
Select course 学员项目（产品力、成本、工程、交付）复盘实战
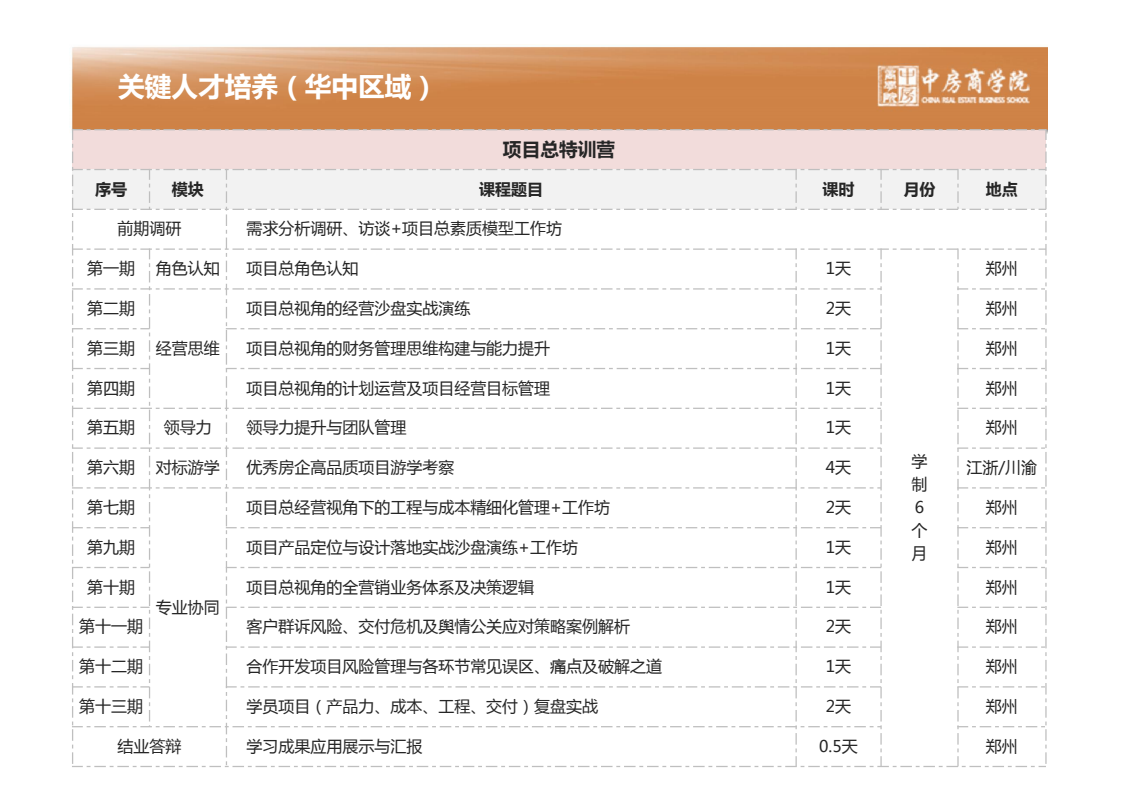point(422,707)
